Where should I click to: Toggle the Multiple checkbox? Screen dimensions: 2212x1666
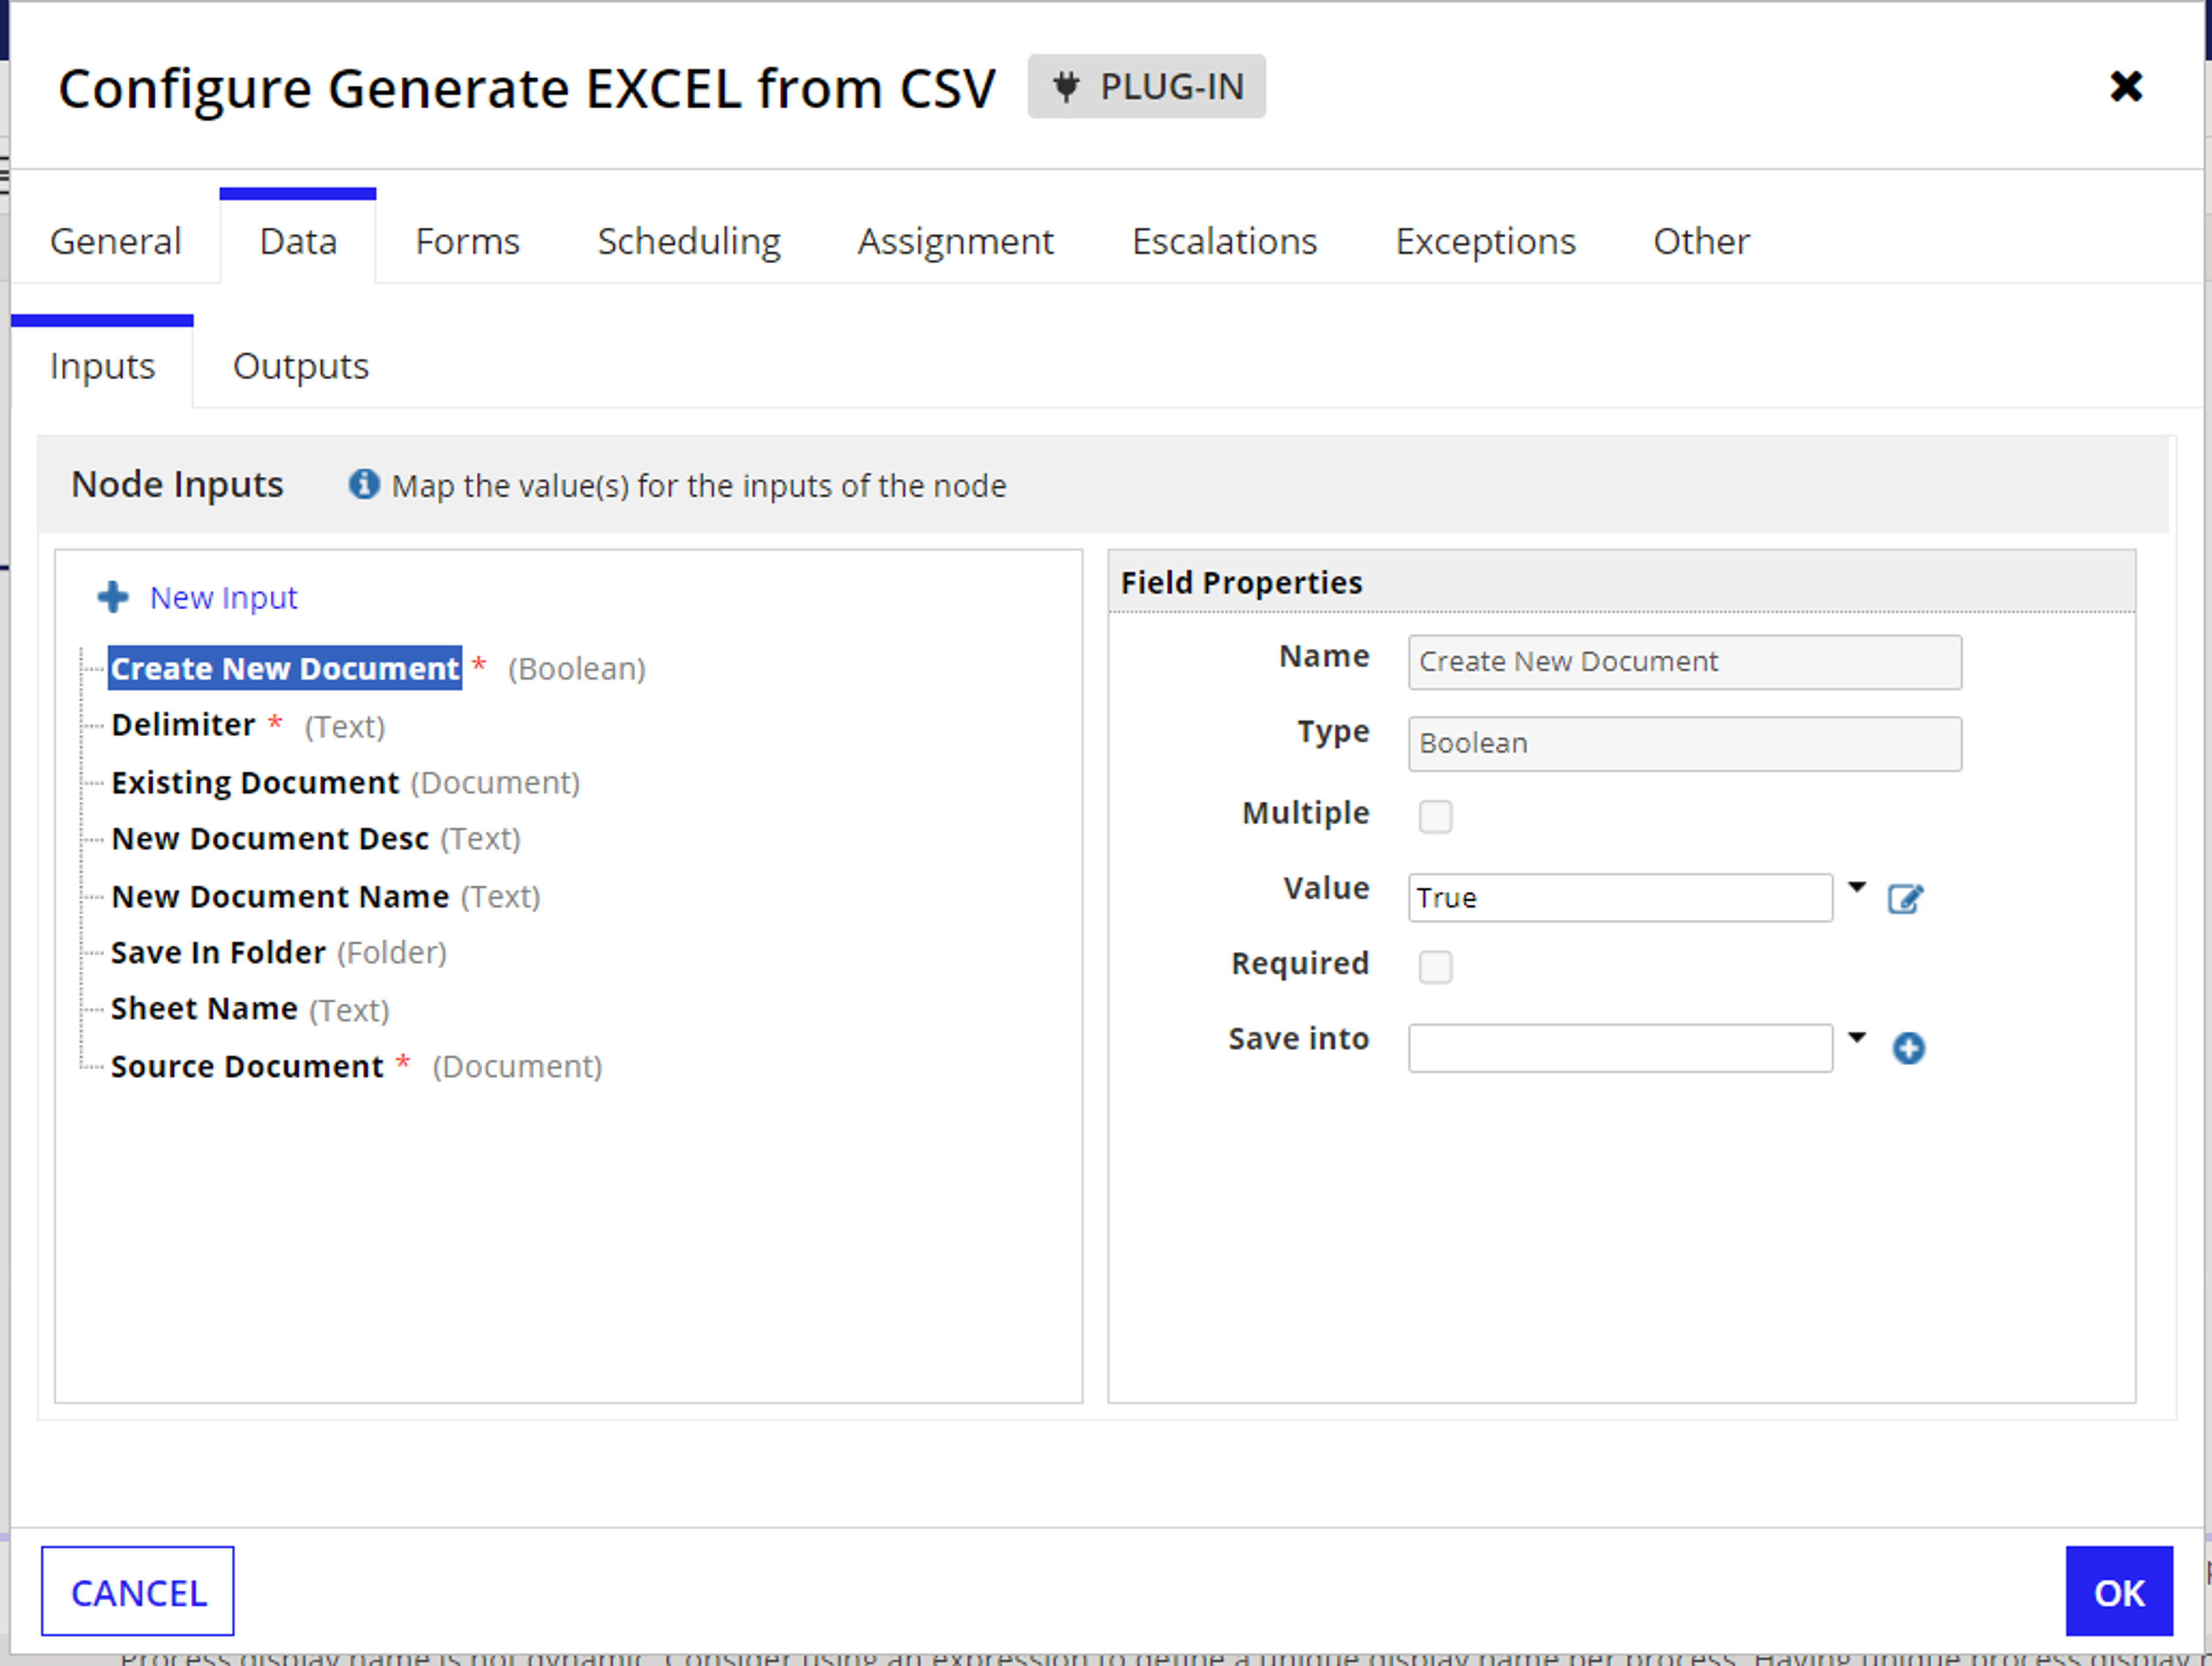(1435, 816)
